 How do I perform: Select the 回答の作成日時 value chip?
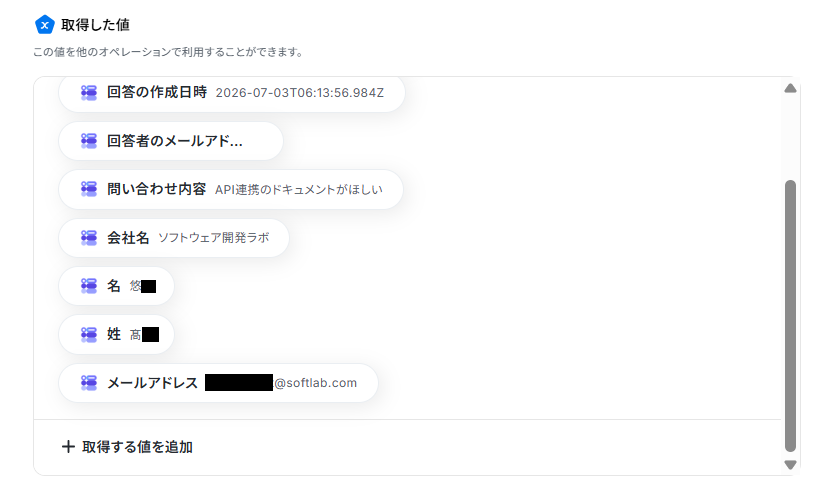(x=232, y=93)
